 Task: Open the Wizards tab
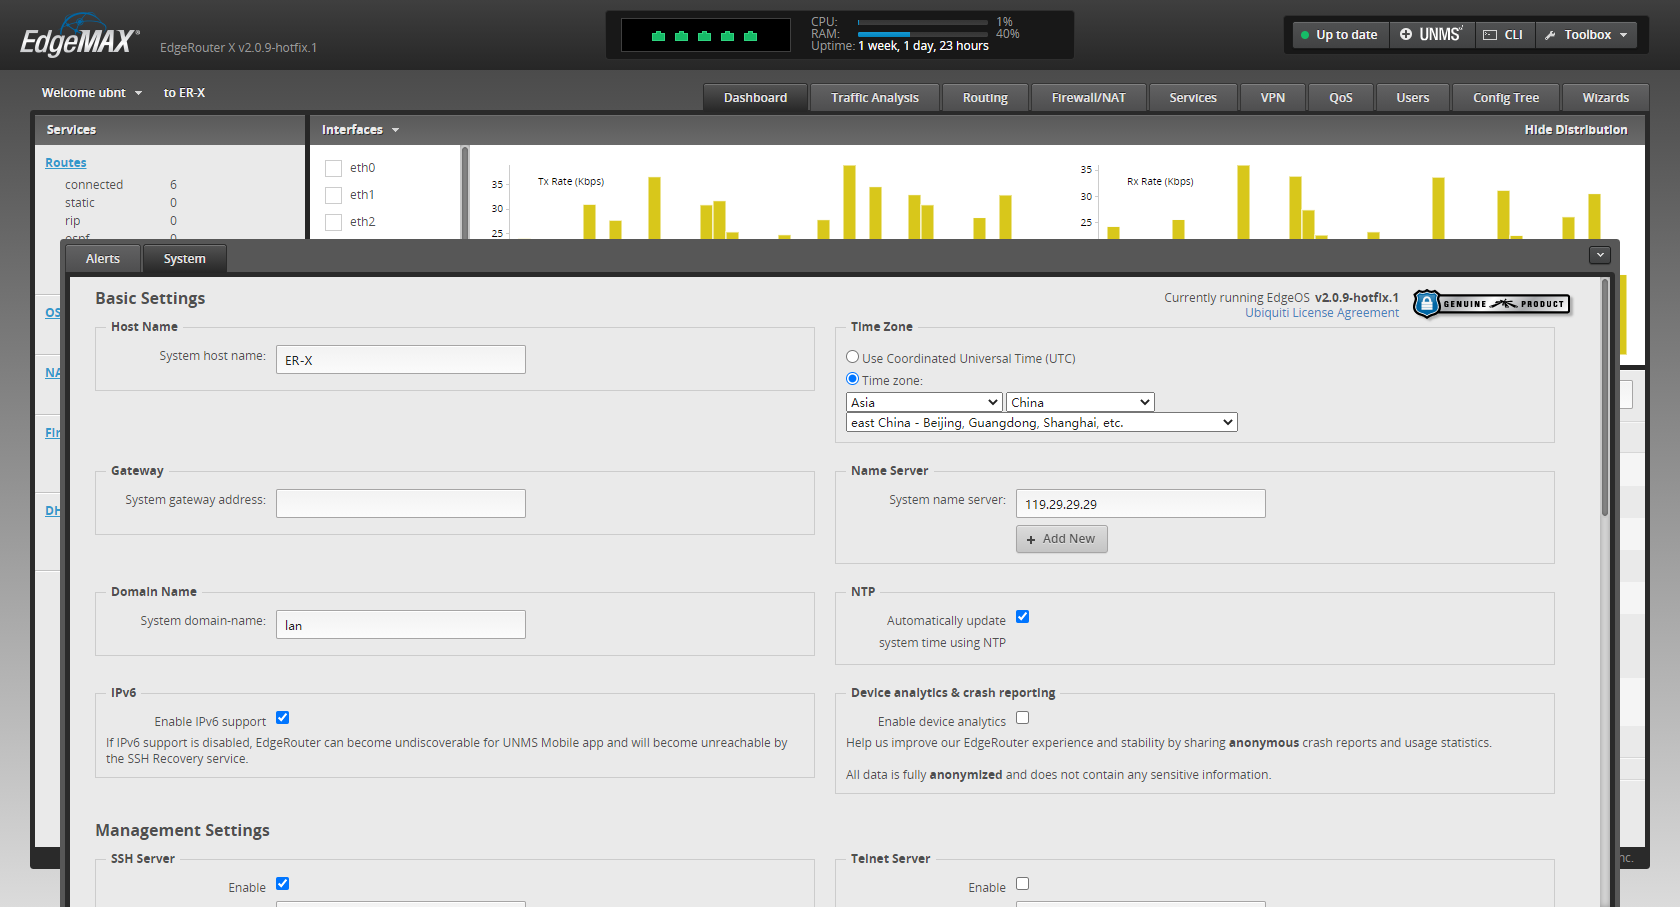pyautogui.click(x=1606, y=98)
